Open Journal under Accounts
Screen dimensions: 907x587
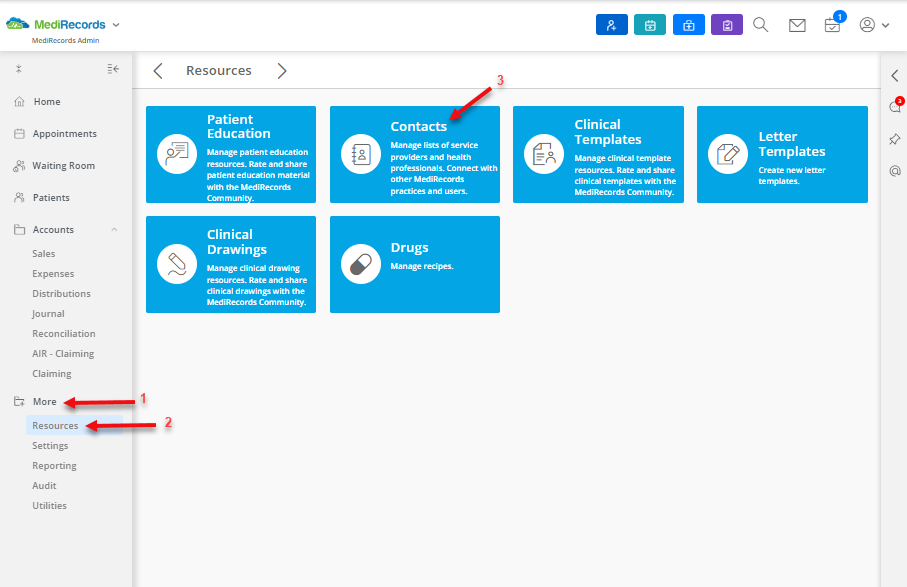(x=48, y=313)
